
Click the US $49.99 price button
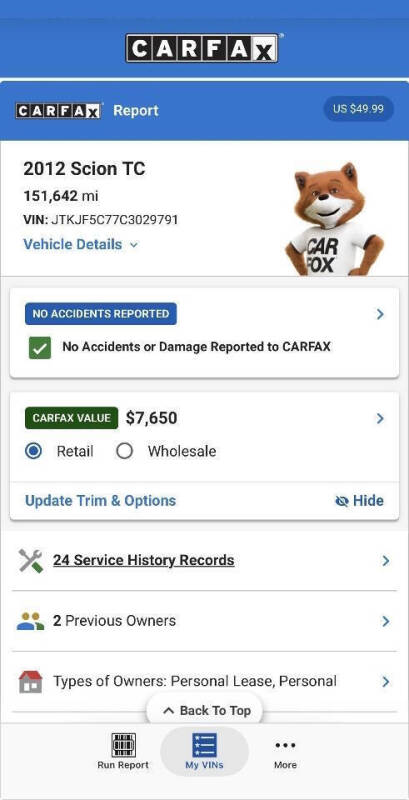tap(359, 109)
